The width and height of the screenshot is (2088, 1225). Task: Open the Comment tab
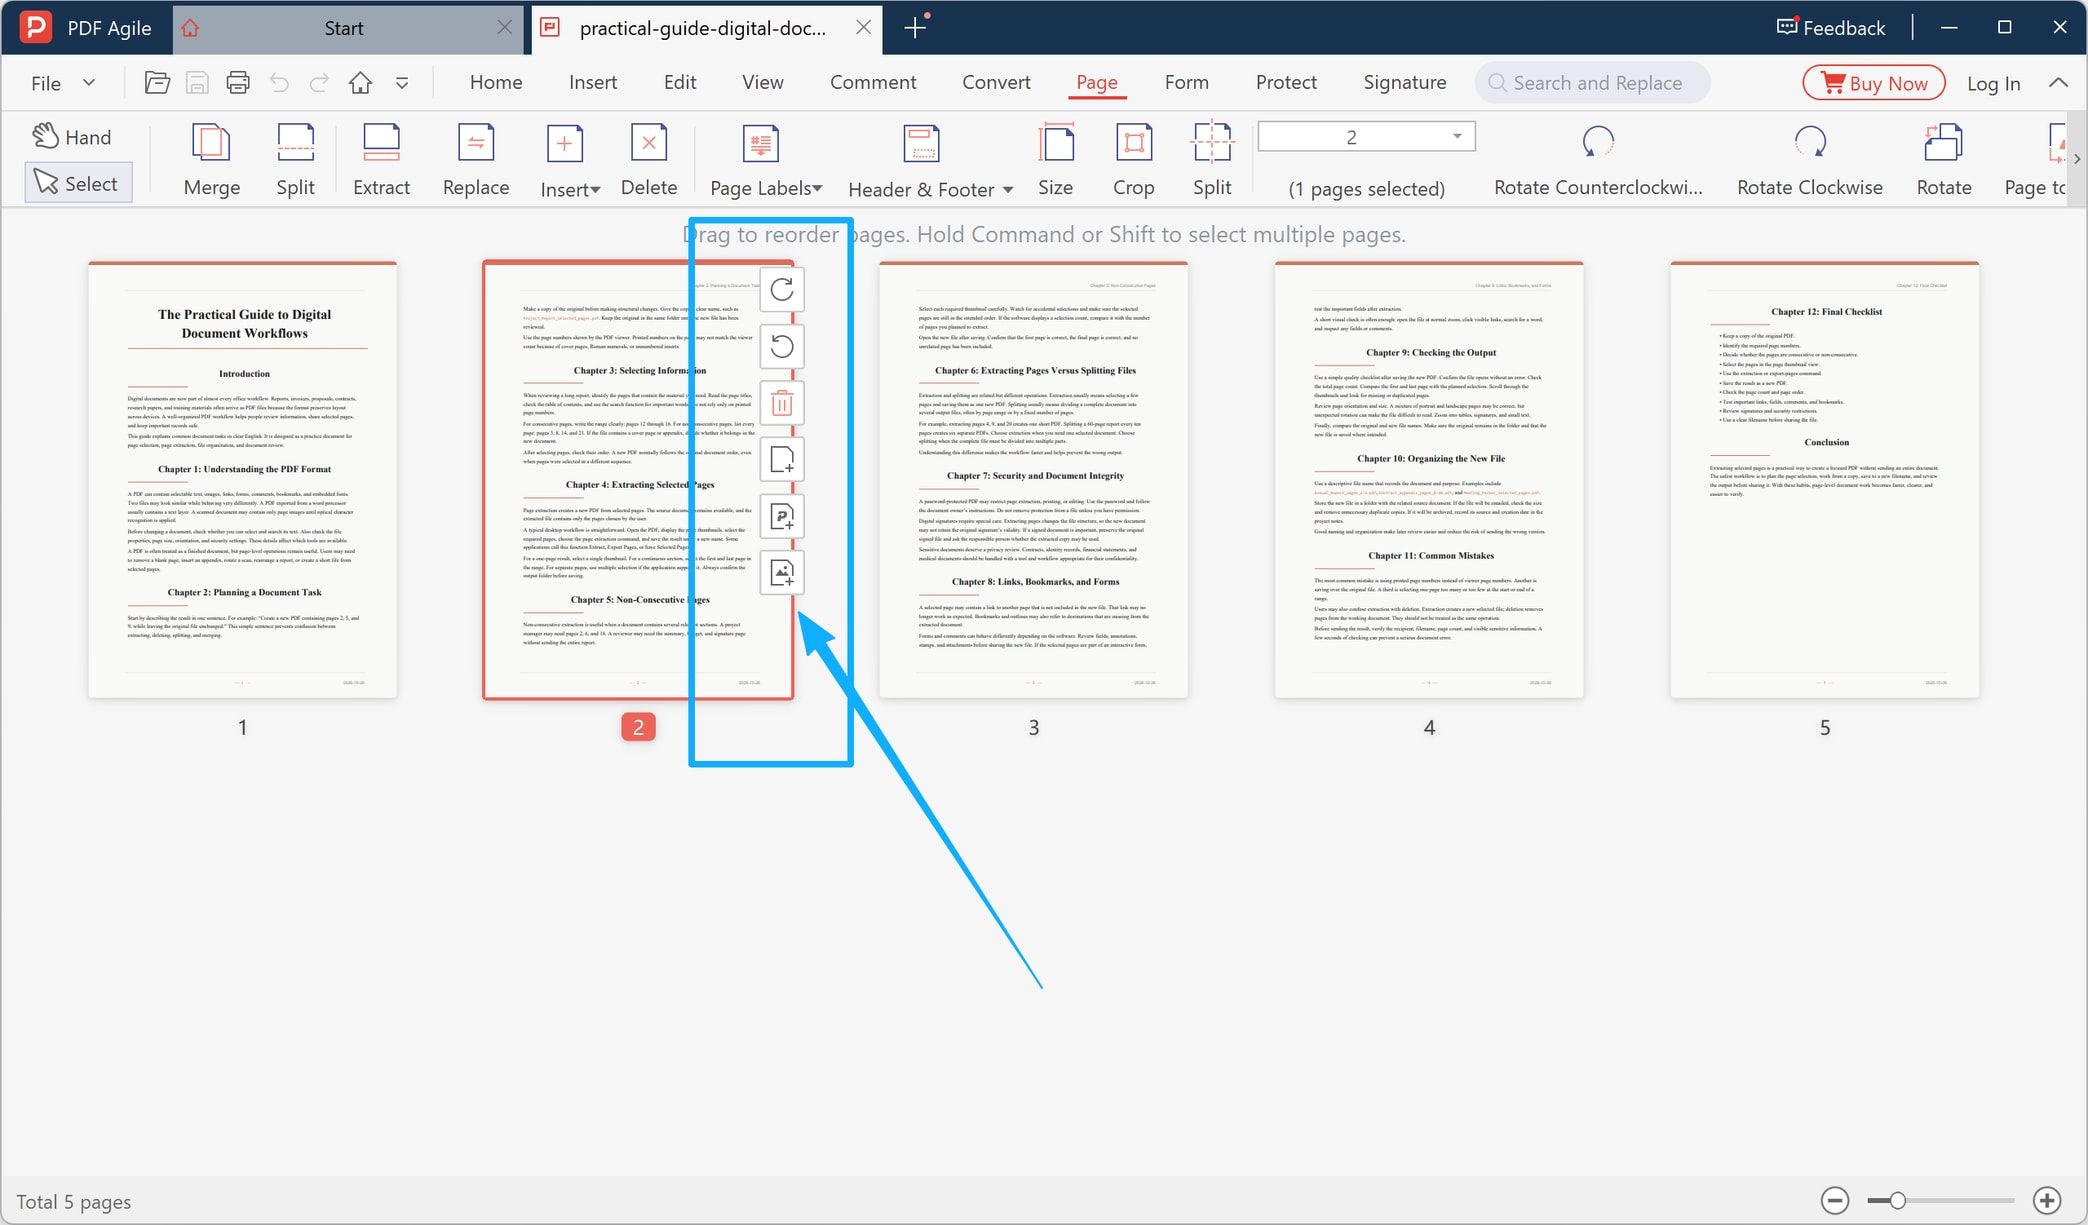(872, 82)
